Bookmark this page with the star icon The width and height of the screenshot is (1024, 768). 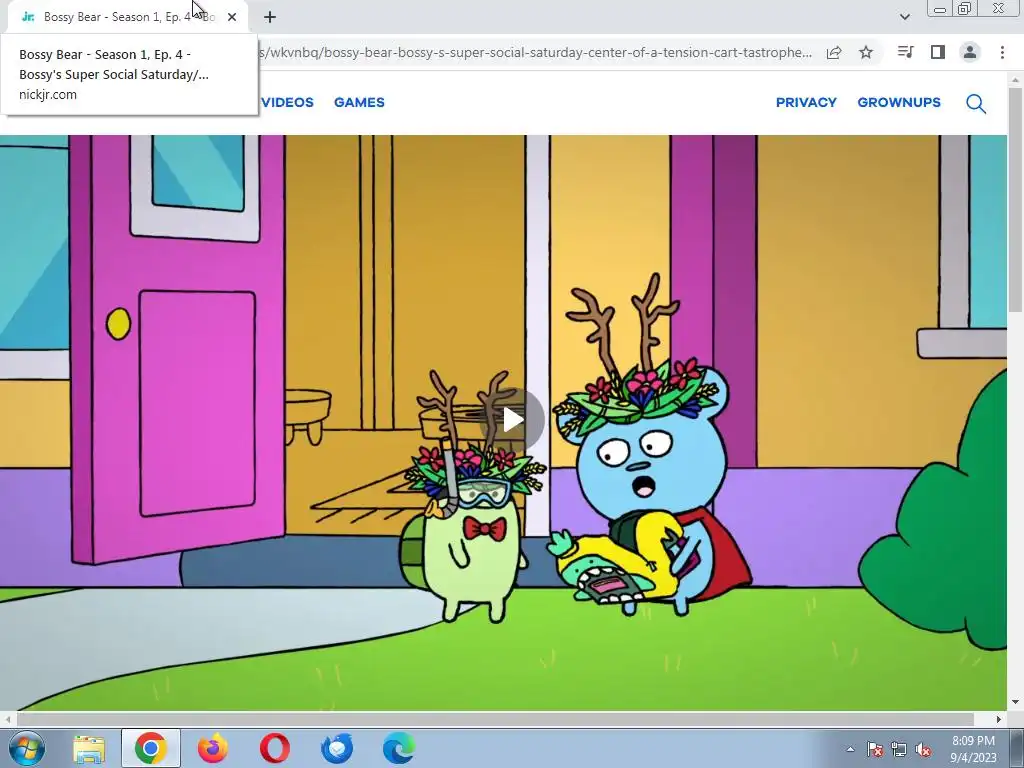[x=866, y=52]
